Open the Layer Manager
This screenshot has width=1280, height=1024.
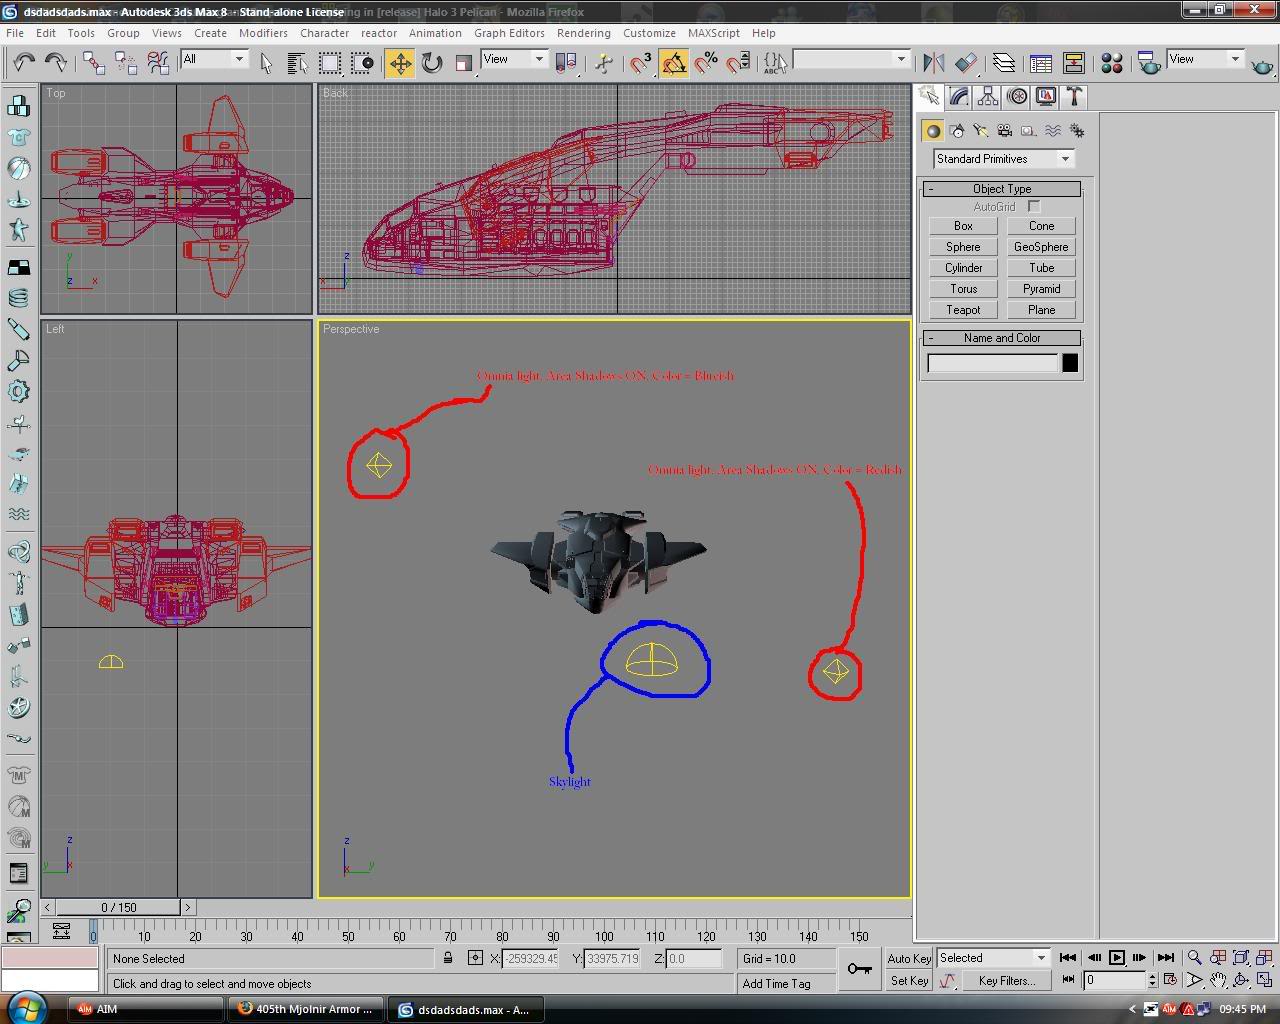pyautogui.click(x=1004, y=63)
